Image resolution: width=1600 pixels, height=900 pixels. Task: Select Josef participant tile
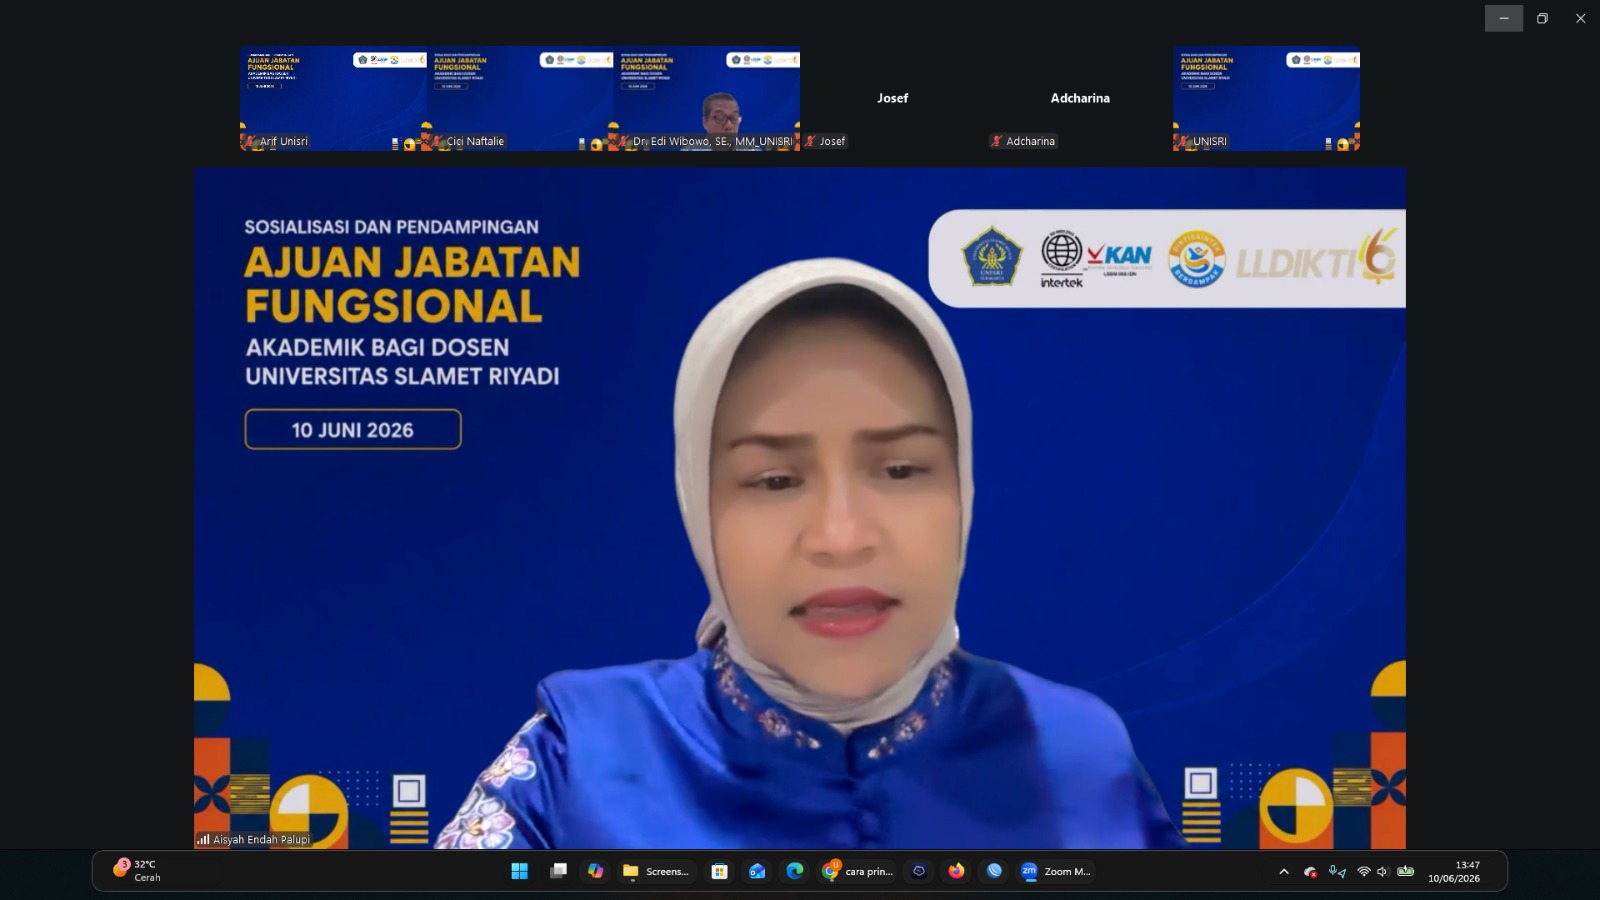click(893, 98)
